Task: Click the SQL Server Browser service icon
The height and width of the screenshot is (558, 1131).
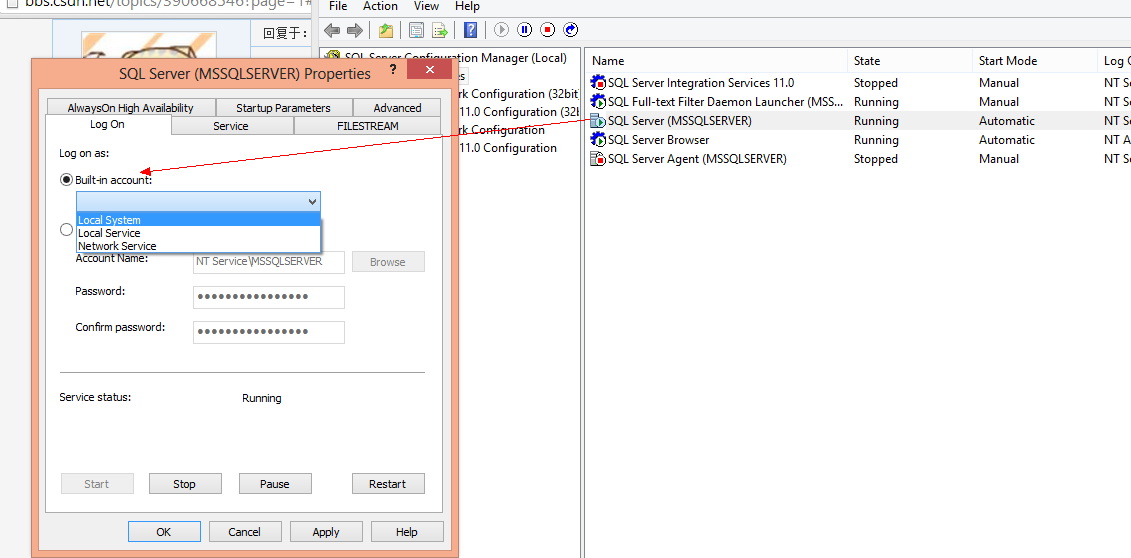Action: [598, 140]
